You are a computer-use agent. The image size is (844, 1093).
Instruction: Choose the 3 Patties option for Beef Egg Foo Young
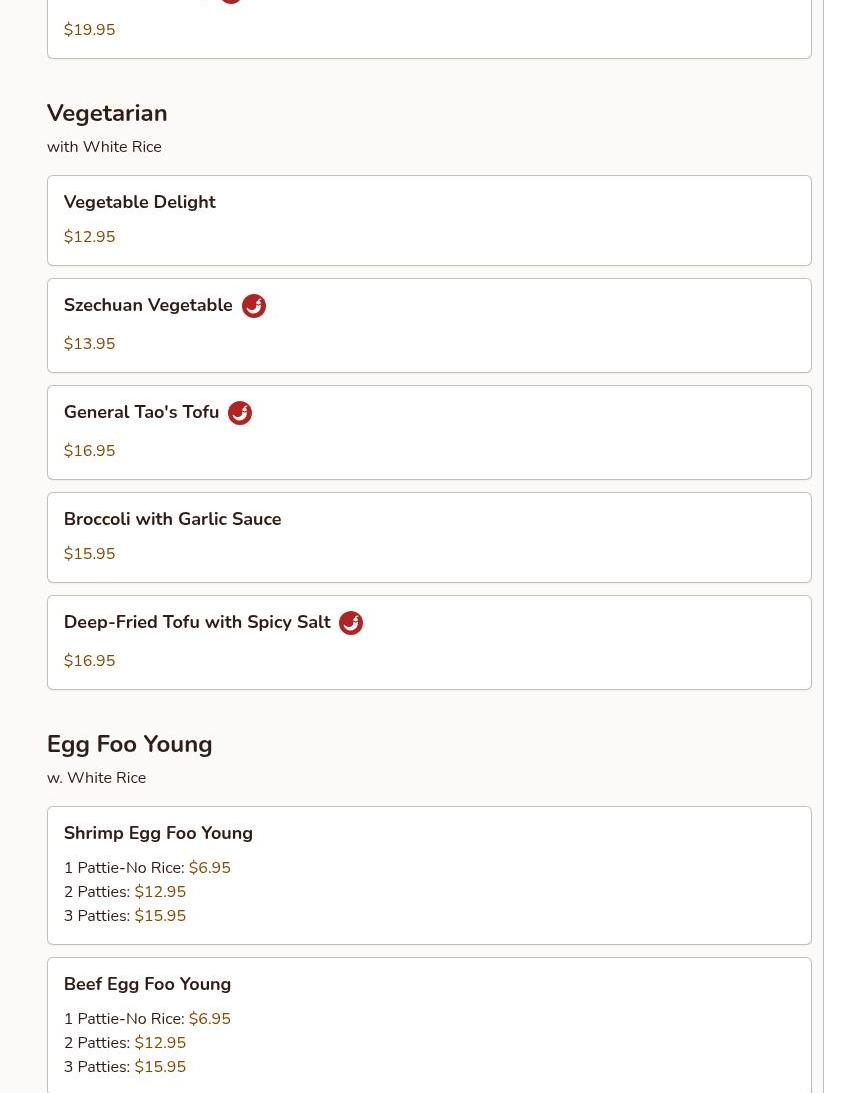(125, 1067)
